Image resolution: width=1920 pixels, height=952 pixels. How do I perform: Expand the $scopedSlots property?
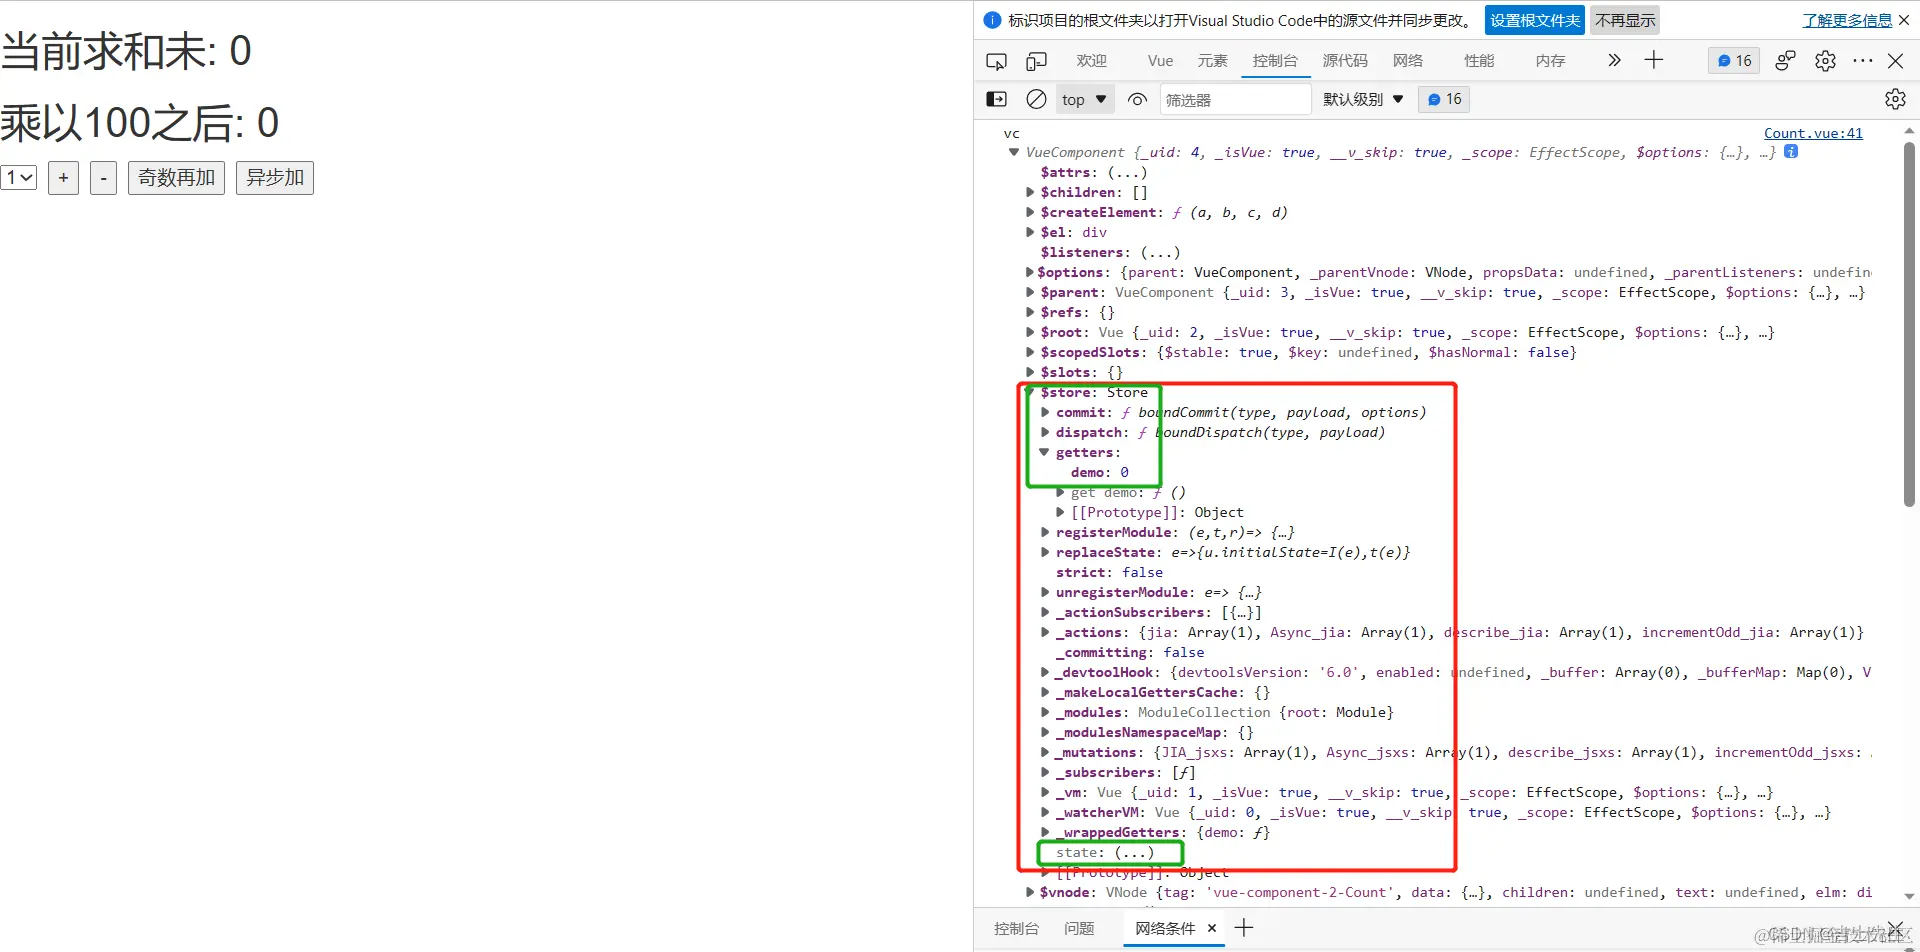(1030, 352)
